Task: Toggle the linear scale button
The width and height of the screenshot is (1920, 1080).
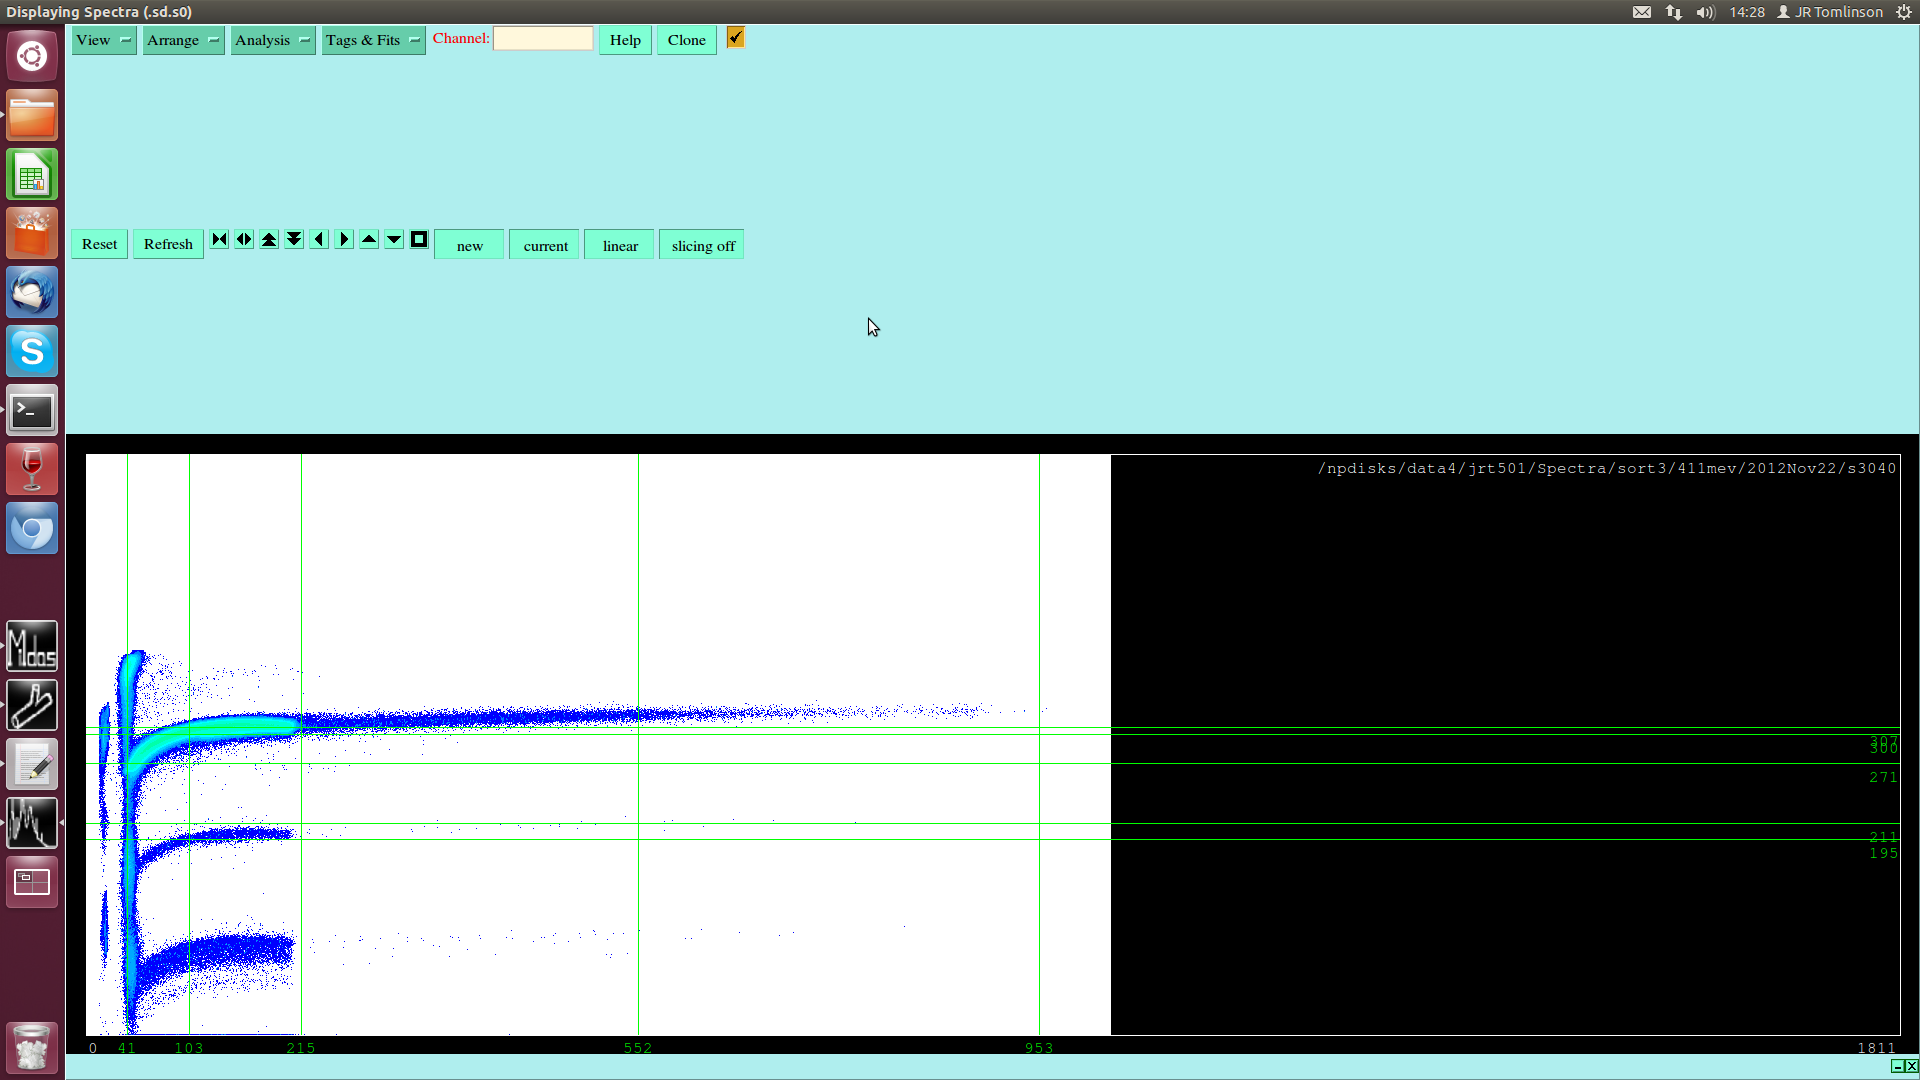Action: [620, 245]
